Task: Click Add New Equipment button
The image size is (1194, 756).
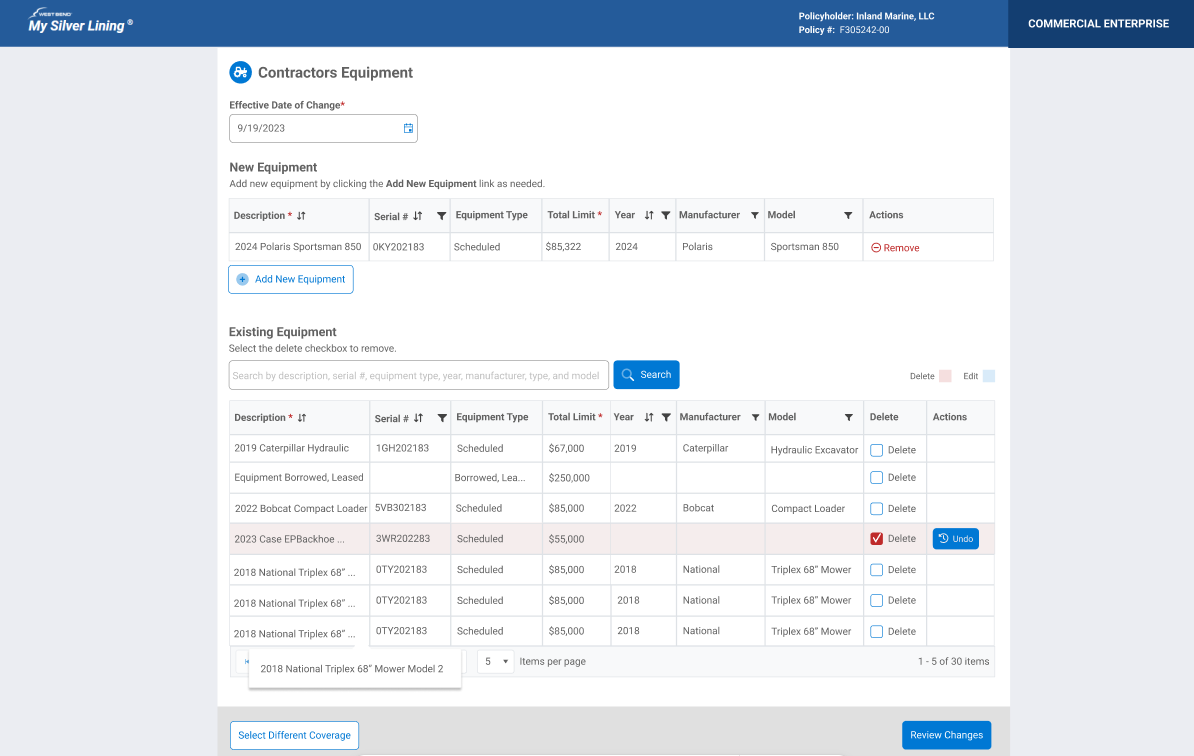Action: [x=291, y=279]
